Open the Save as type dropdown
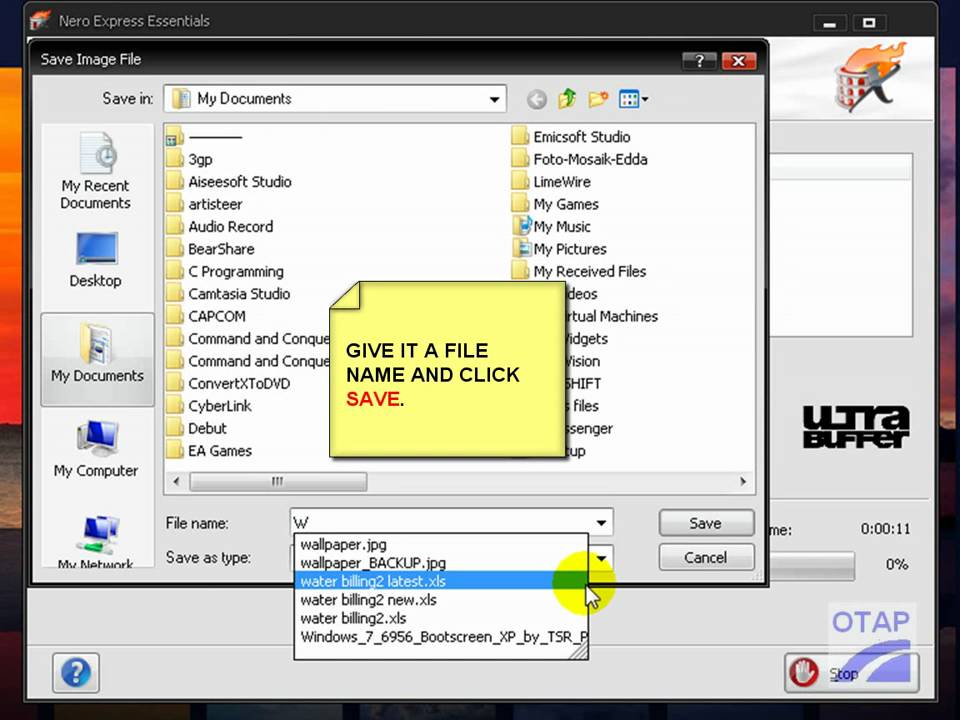 tap(601, 558)
